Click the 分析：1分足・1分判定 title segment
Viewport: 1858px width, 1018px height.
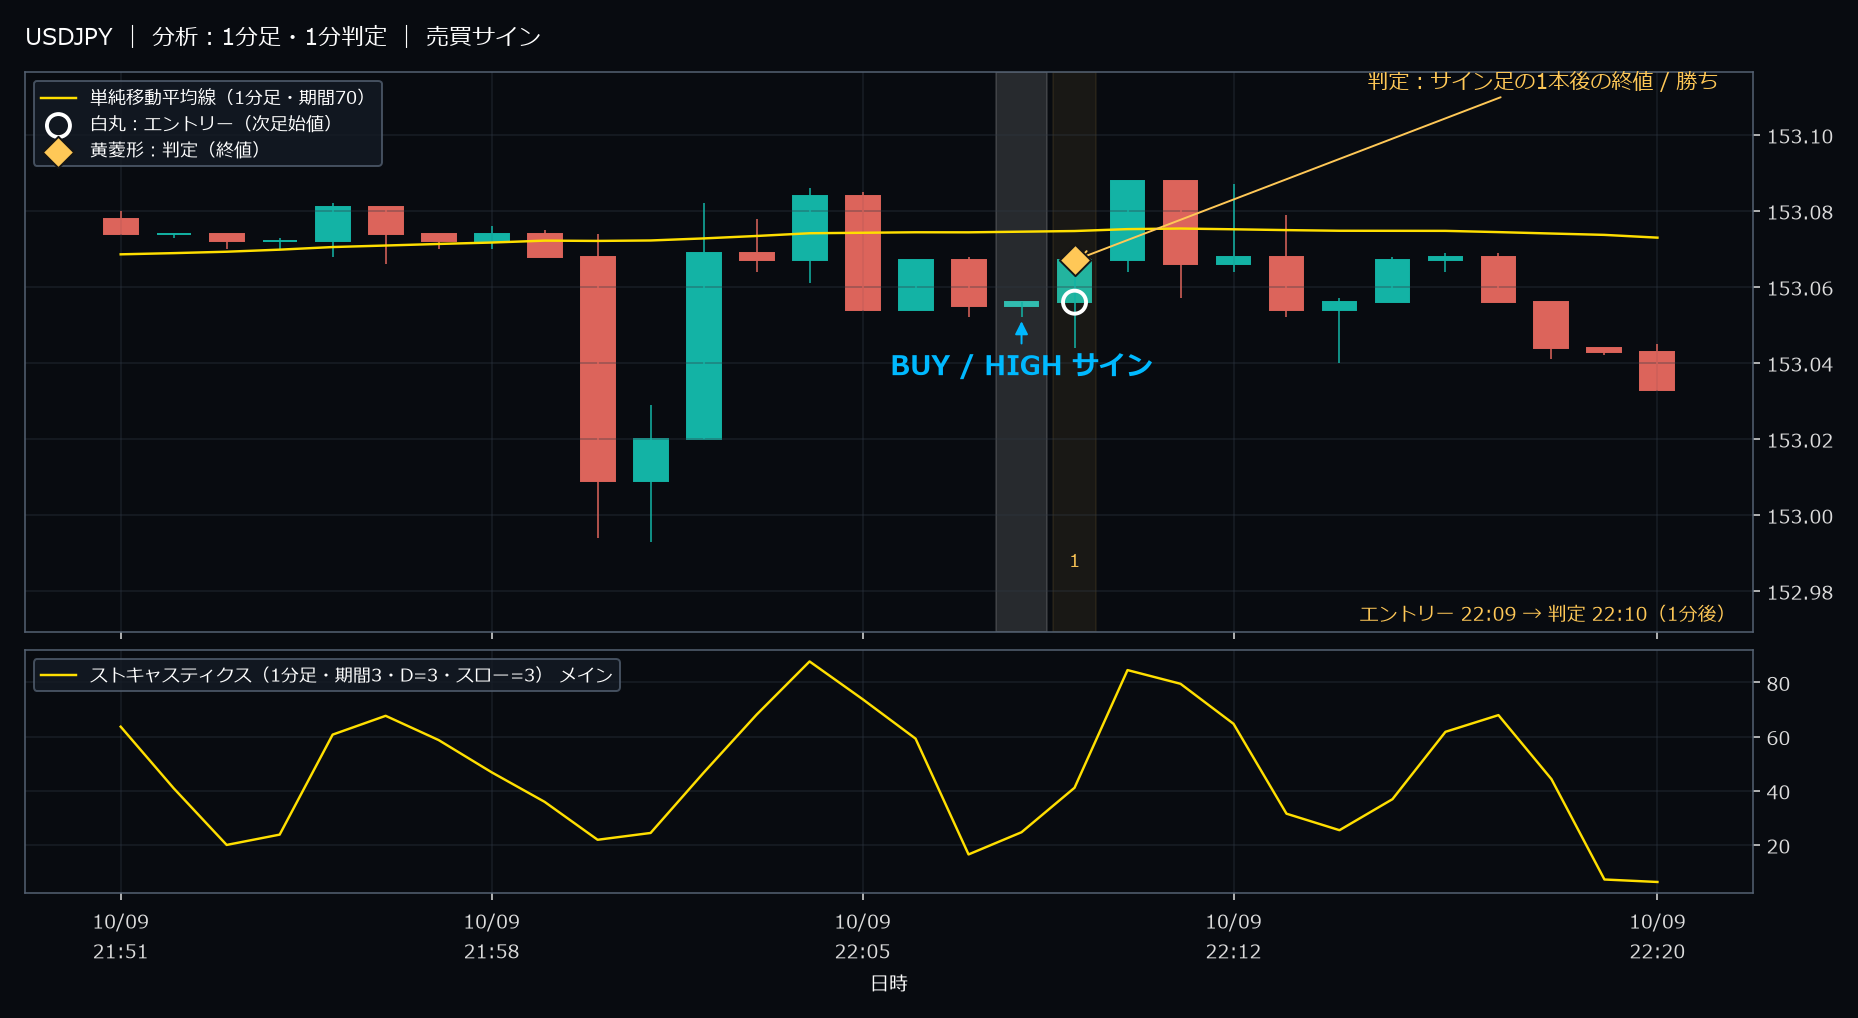tap(269, 37)
